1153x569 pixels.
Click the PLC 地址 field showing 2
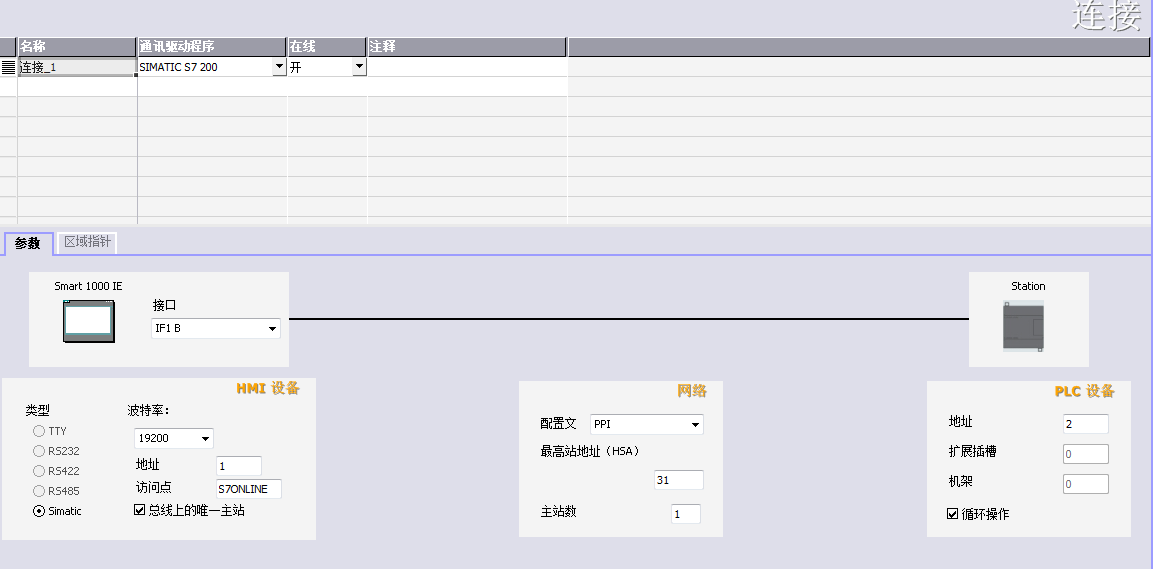coord(1085,424)
